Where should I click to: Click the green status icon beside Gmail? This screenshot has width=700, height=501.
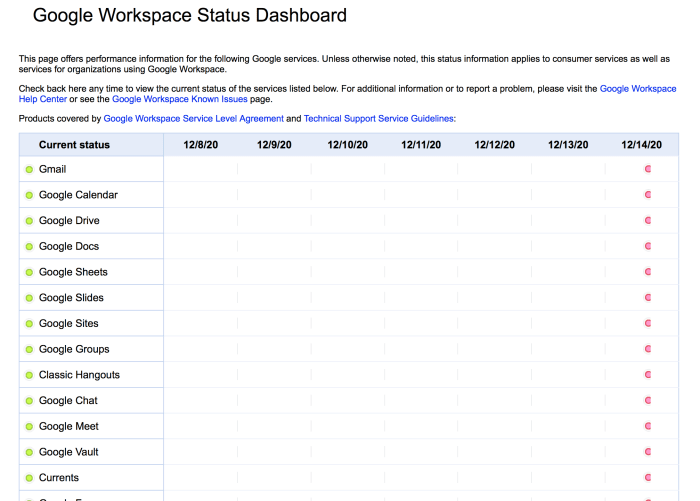[x=29, y=170]
